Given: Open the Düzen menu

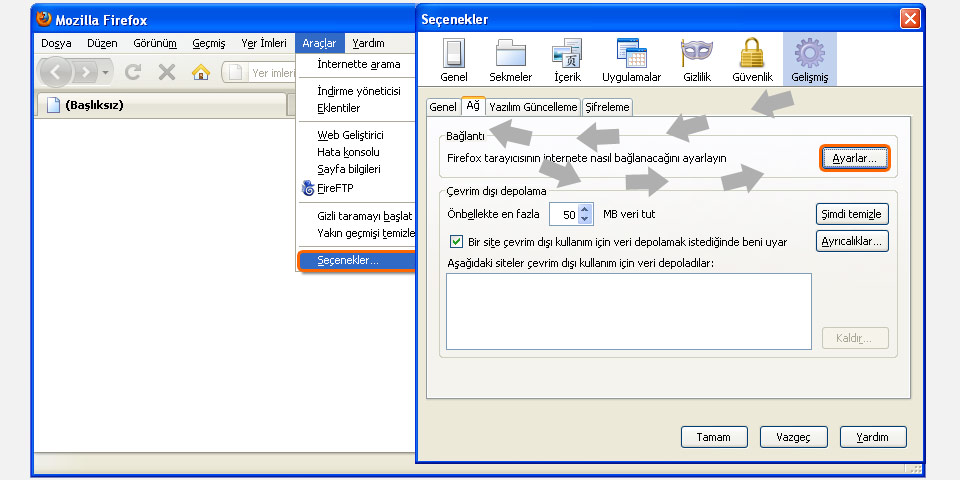Looking at the screenshot, I should (102, 43).
